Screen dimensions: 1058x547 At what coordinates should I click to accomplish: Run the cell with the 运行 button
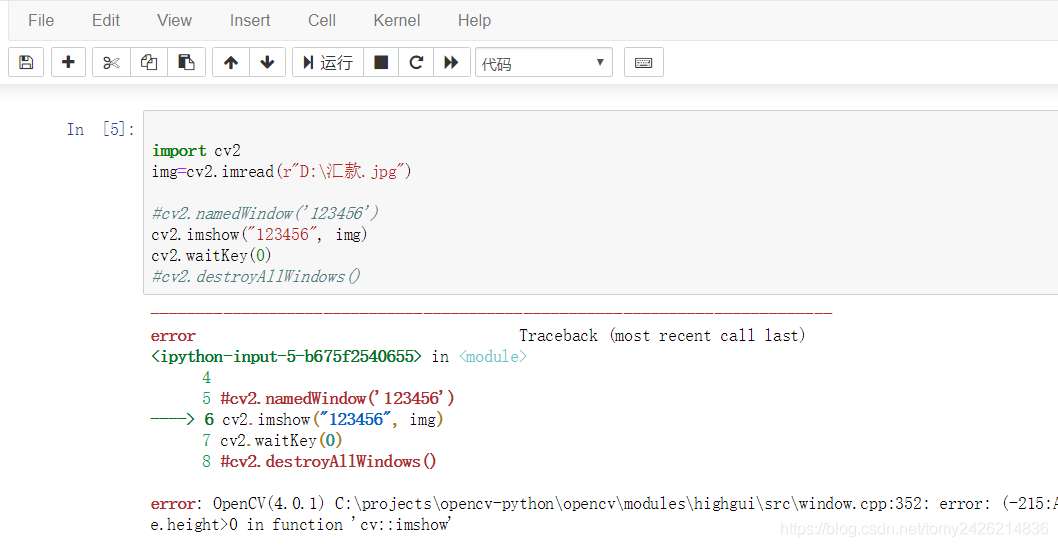point(328,62)
